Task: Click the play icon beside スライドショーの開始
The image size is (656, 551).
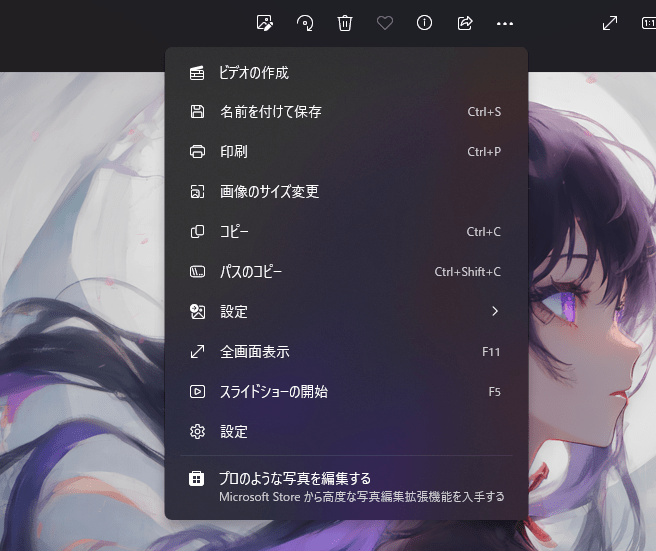Action: 197,392
